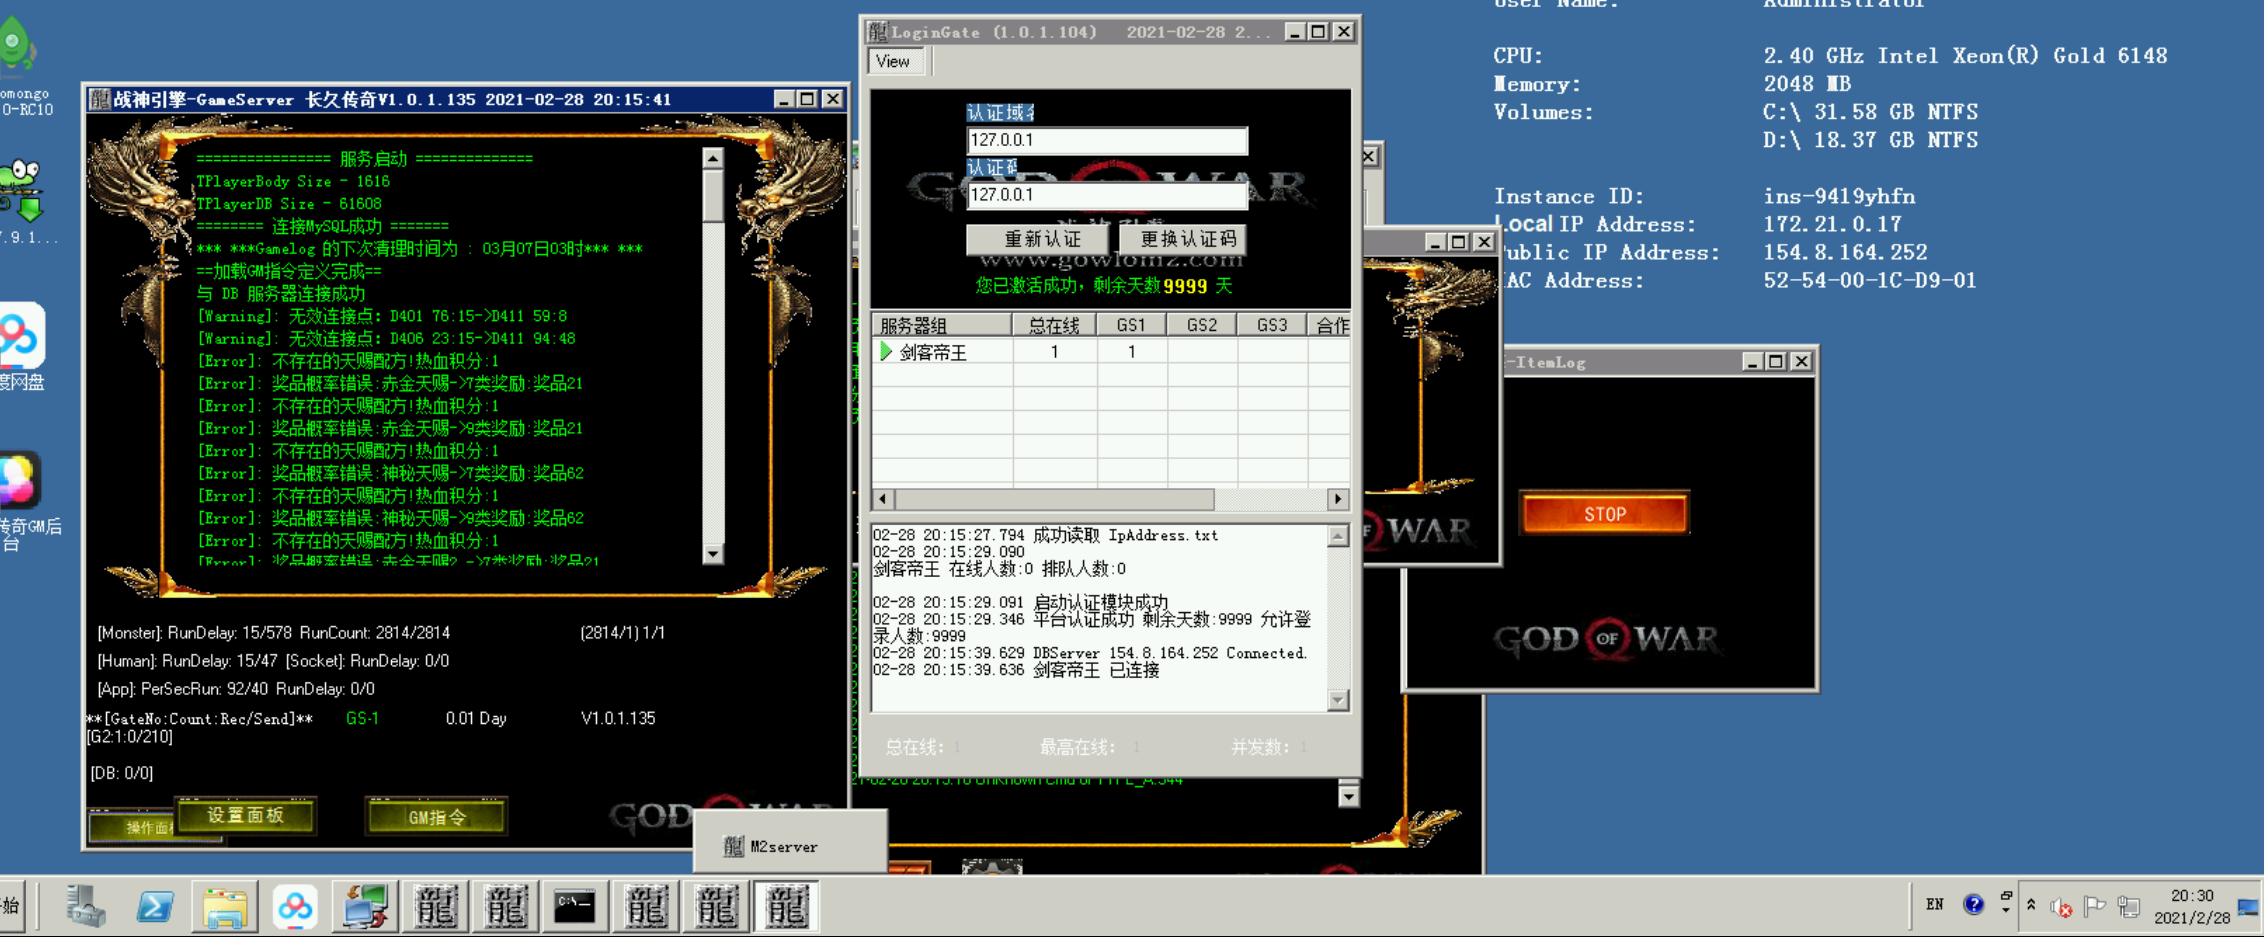The image size is (2264, 937).
Task: Click the M2server taskbar preview label
Action: [x=784, y=847]
